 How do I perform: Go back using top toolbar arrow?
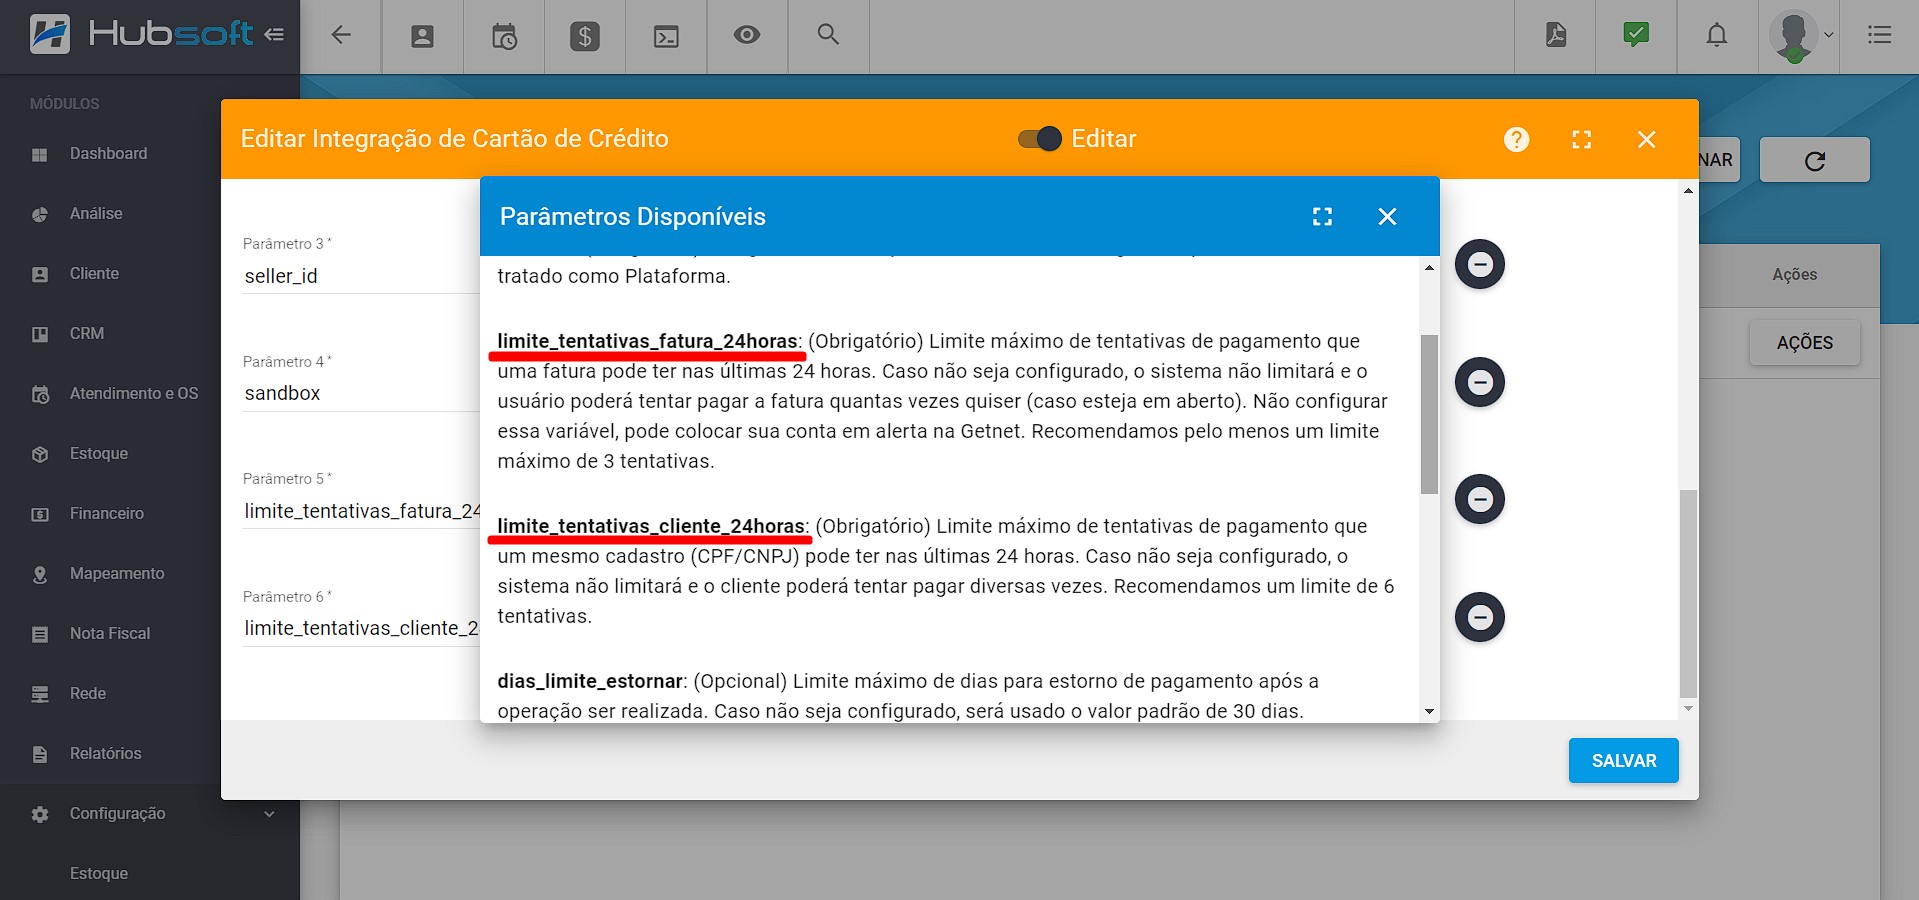tap(341, 35)
